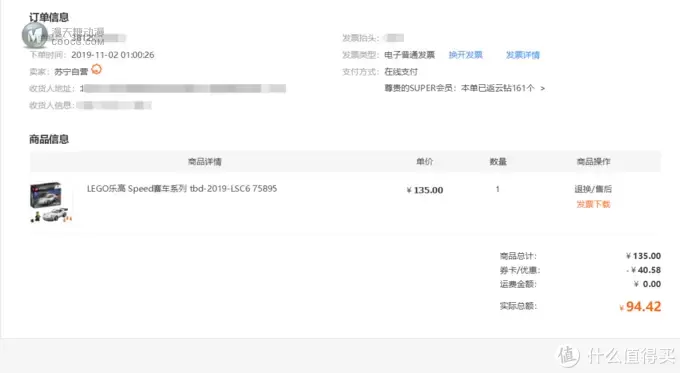Click the LEGO product thumbnail image
This screenshot has width=680, height=373.
coord(51,202)
